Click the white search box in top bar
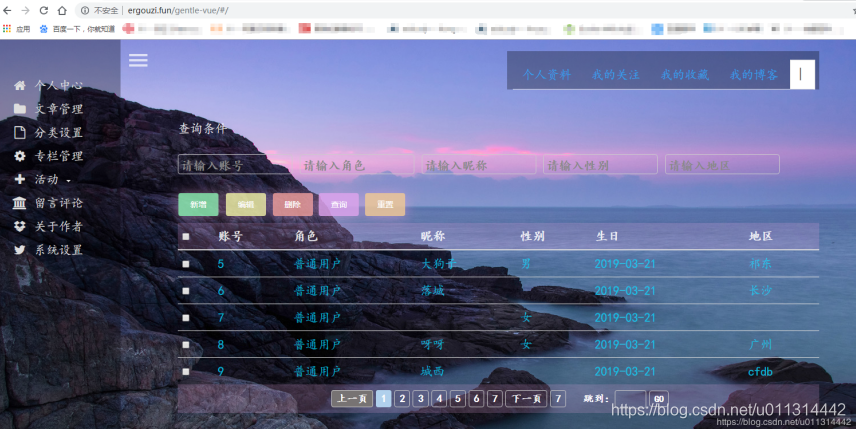Viewport: 856px width, 429px height. (802, 74)
